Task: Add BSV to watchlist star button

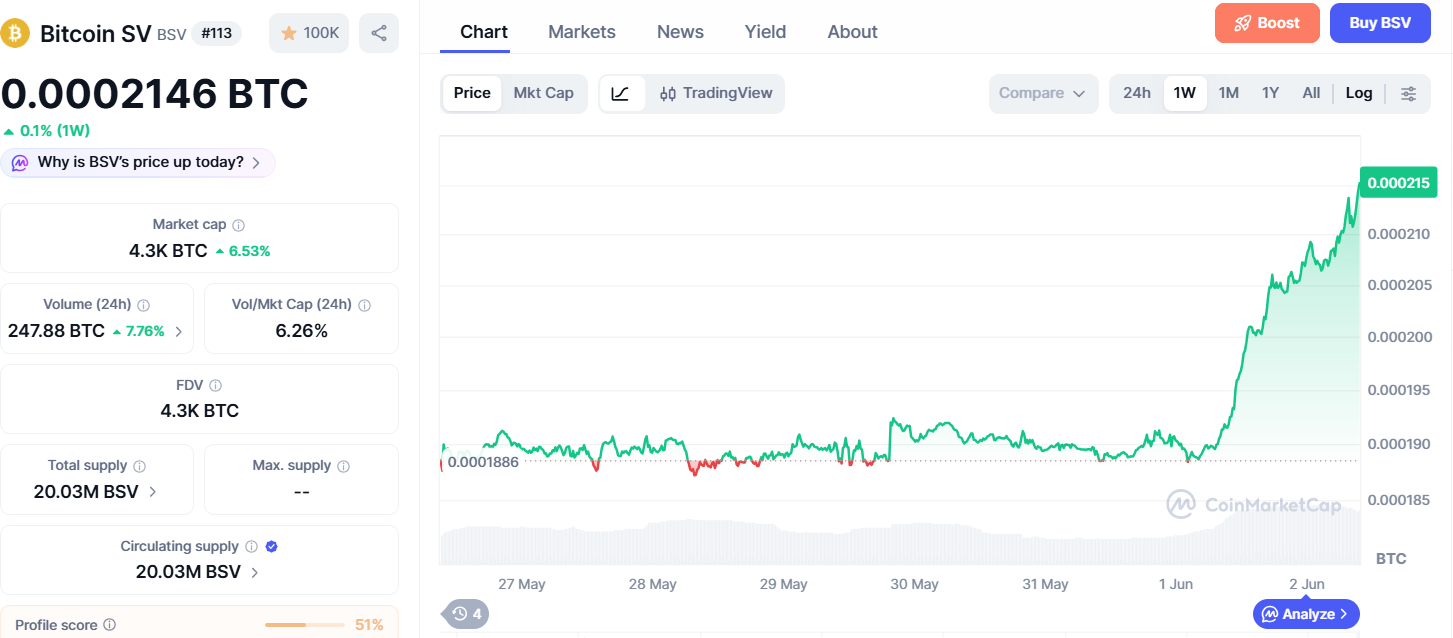Action: tap(309, 33)
